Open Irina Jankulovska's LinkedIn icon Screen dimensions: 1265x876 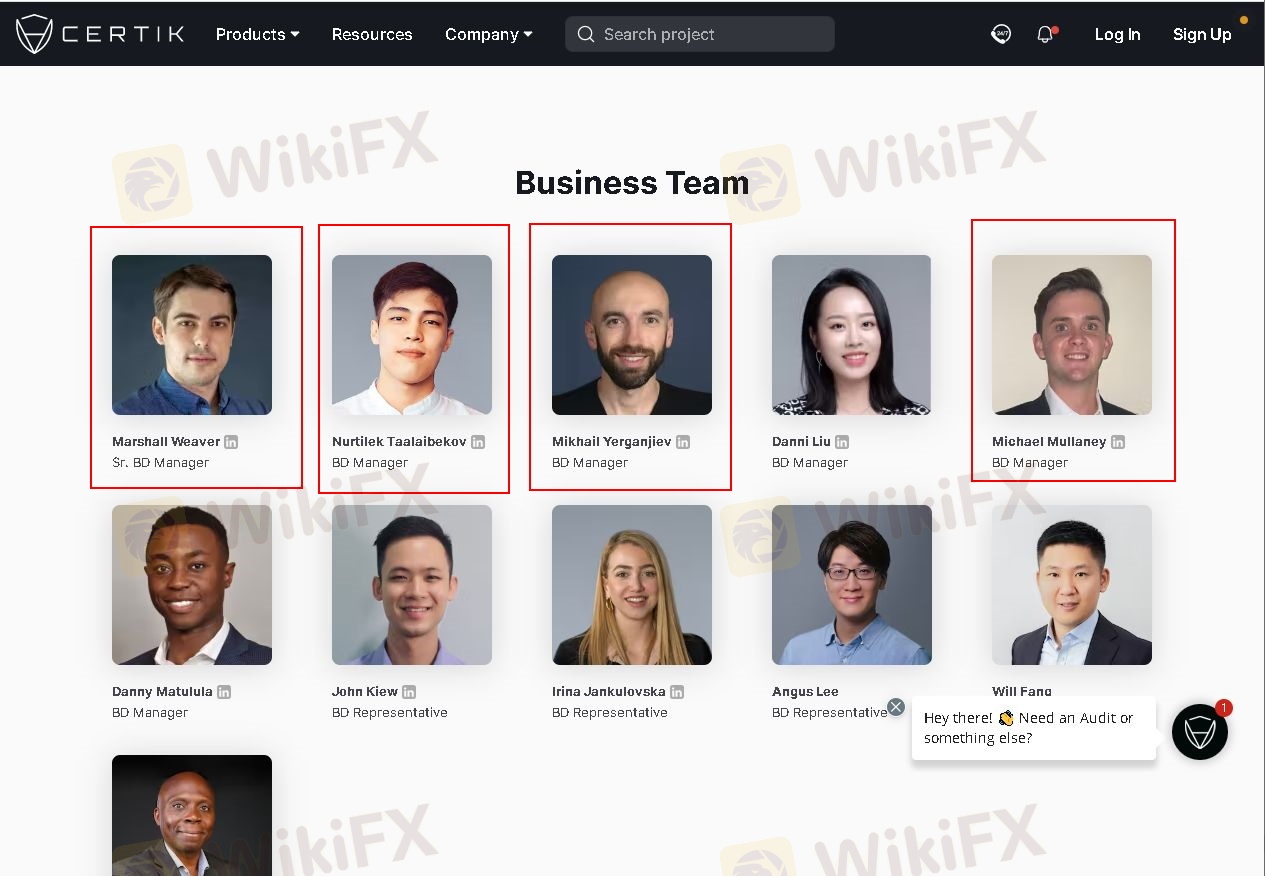[x=677, y=692]
